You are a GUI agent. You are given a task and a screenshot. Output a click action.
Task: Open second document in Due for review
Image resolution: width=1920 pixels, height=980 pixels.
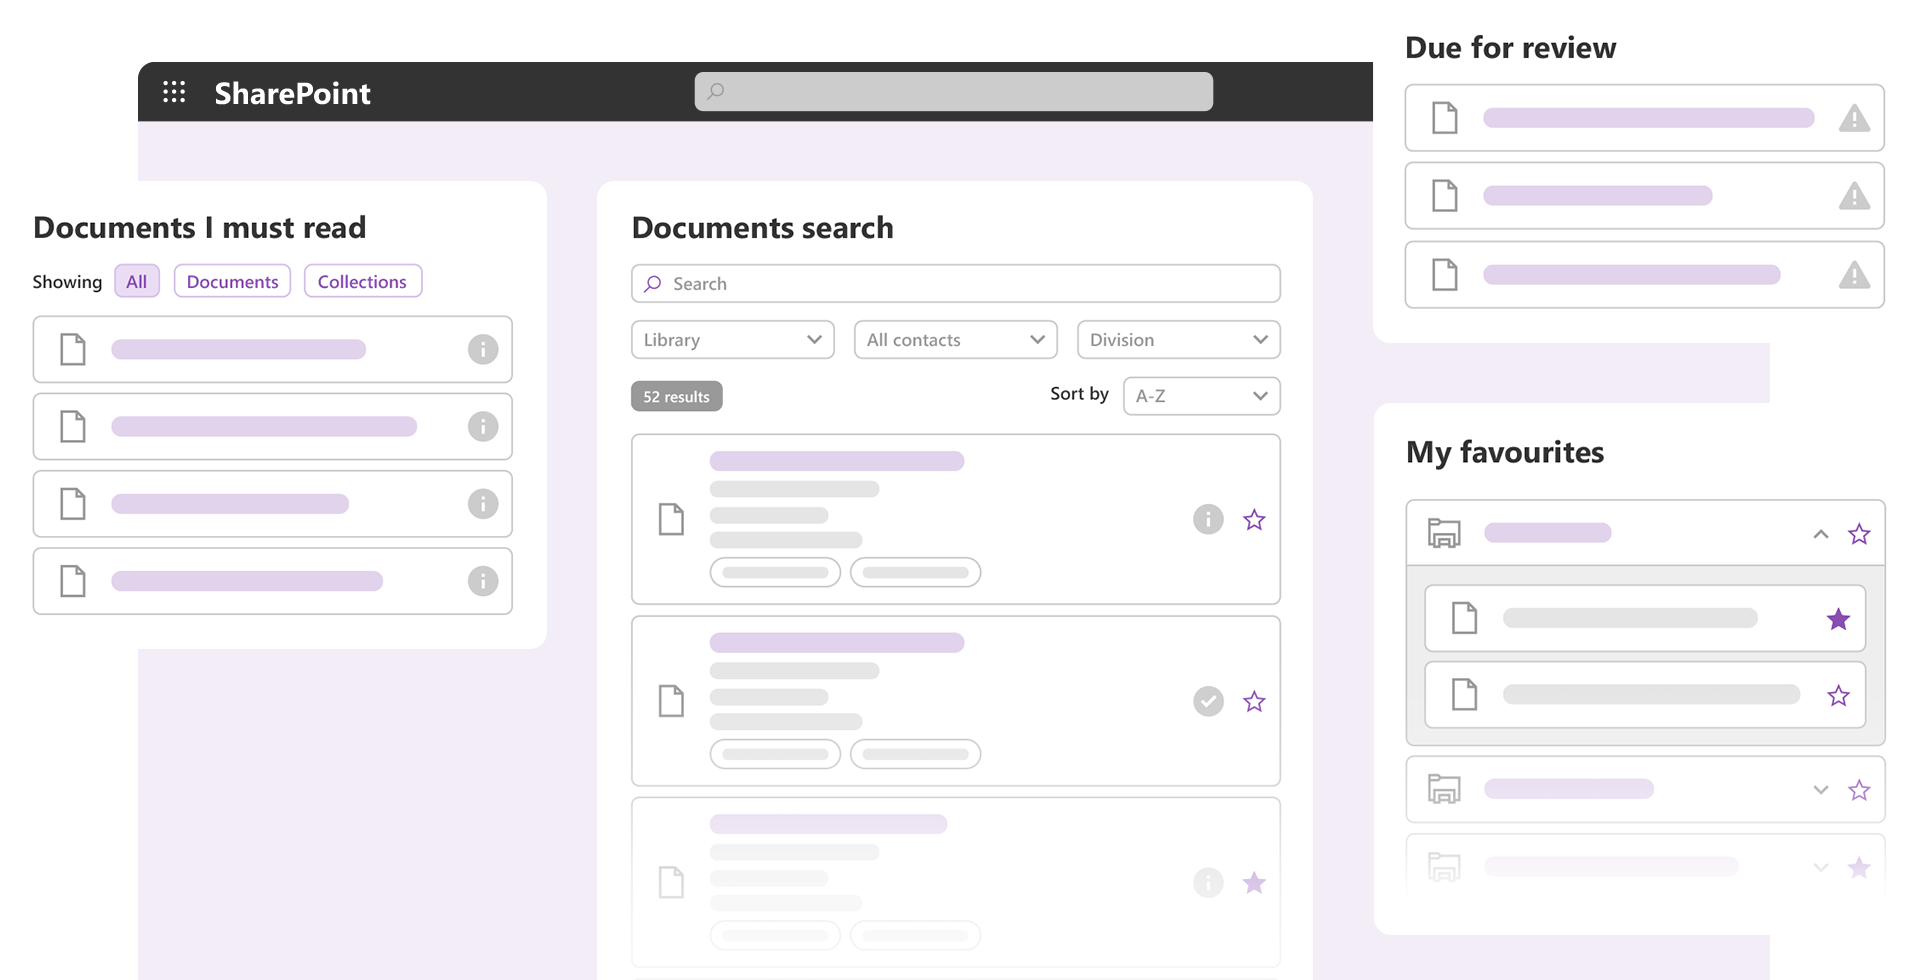coord(1645,195)
